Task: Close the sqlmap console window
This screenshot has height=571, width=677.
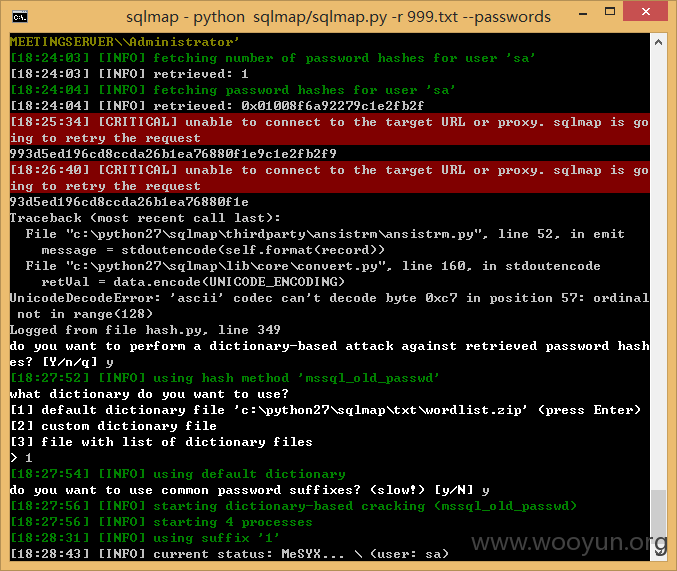Action: (645, 12)
